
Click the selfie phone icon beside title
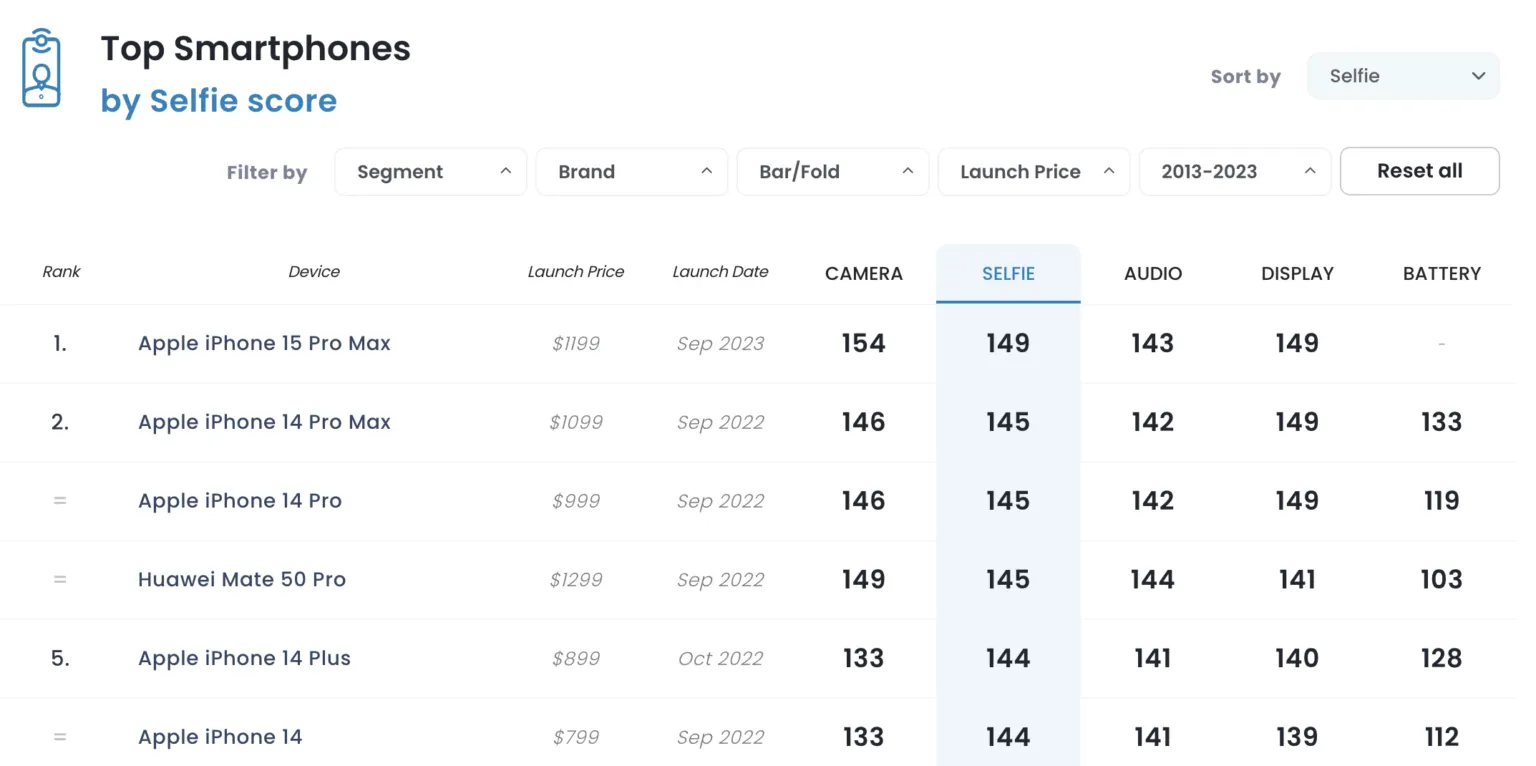(x=41, y=68)
